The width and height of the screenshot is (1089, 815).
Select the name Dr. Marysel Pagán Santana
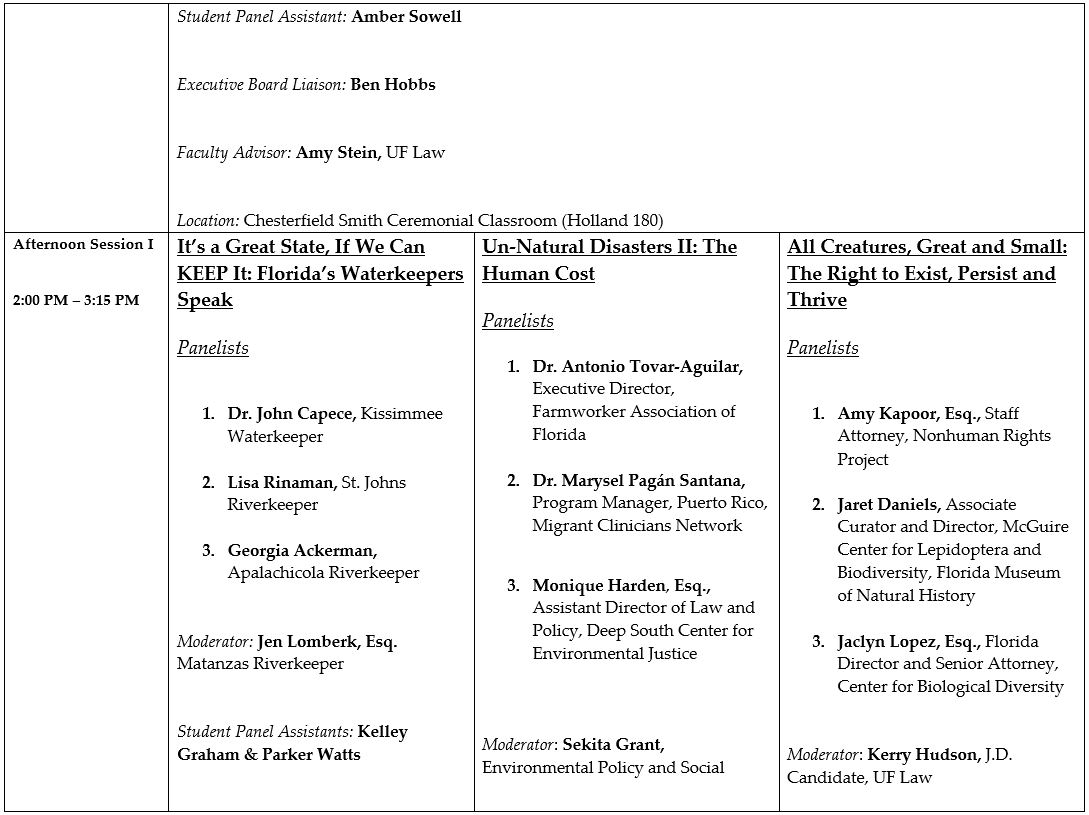click(x=638, y=481)
